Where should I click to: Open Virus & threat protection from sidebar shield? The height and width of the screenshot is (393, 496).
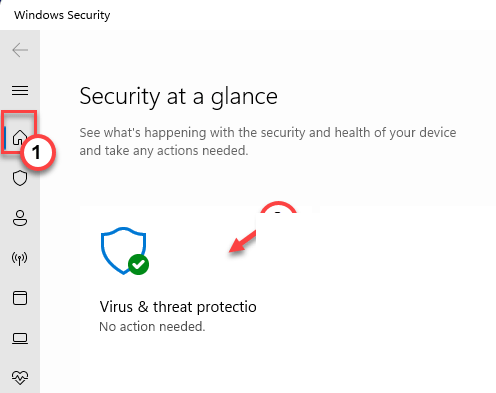[x=20, y=178]
